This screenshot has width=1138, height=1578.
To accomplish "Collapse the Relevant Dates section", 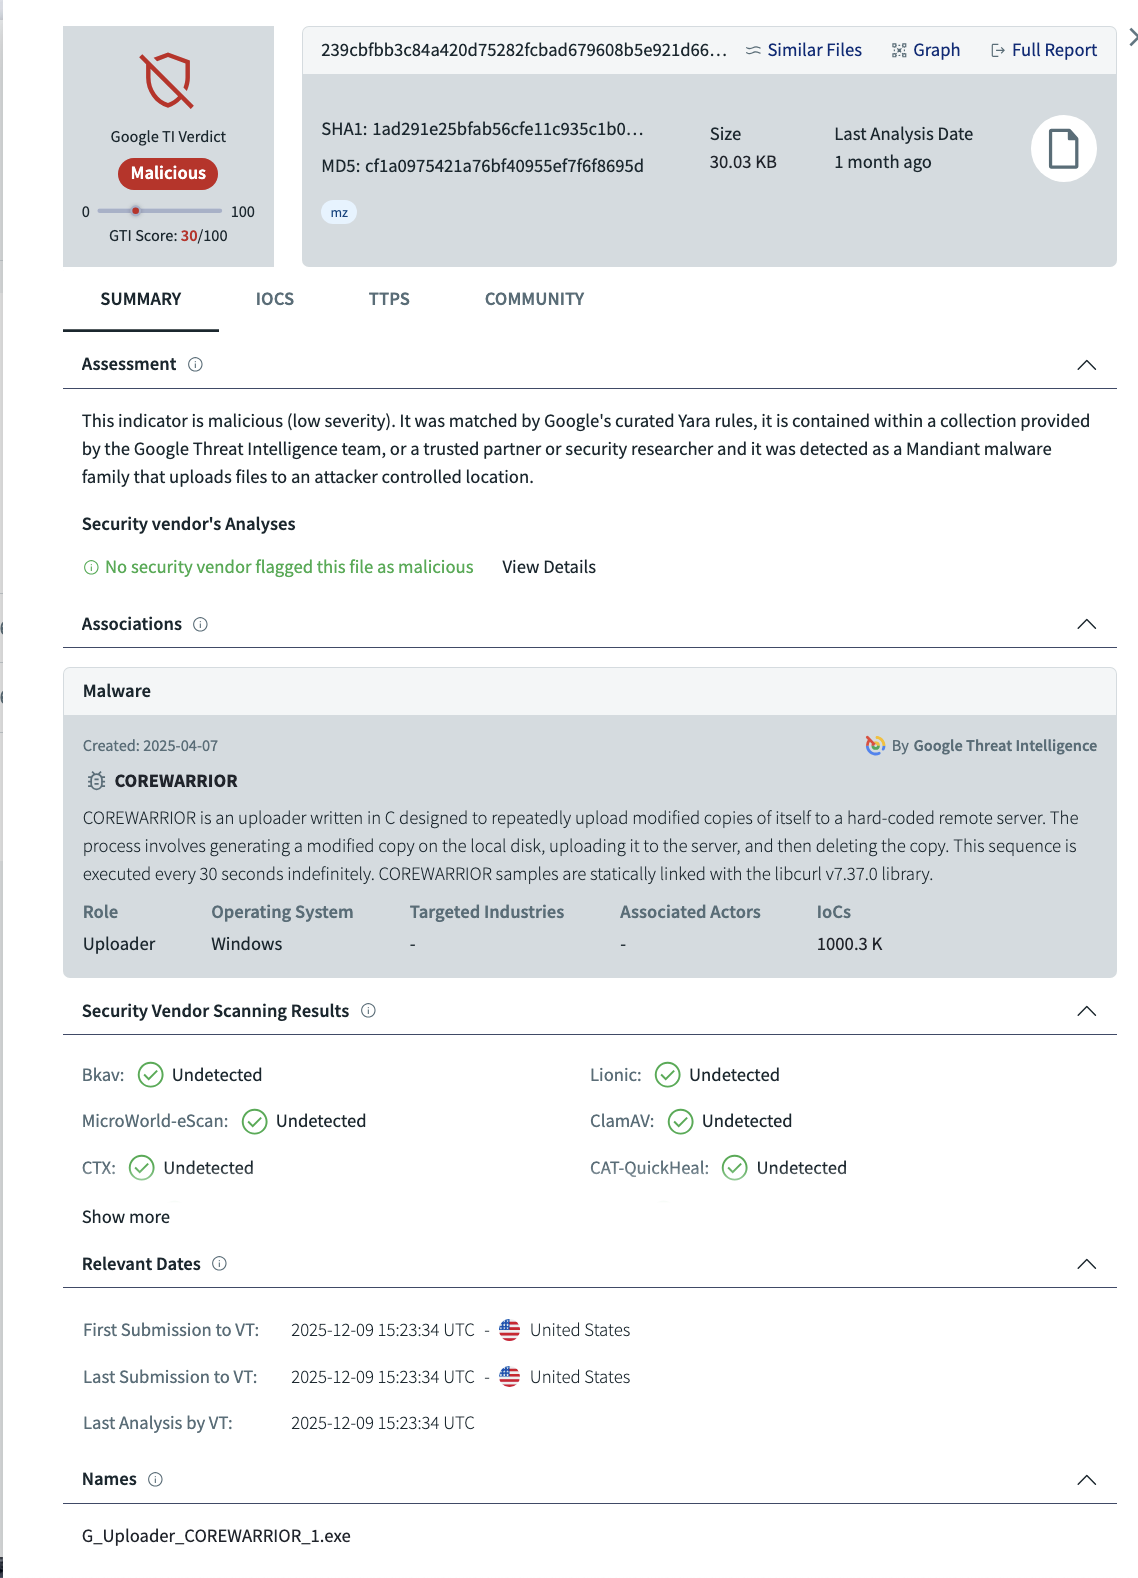I will (1086, 1264).
